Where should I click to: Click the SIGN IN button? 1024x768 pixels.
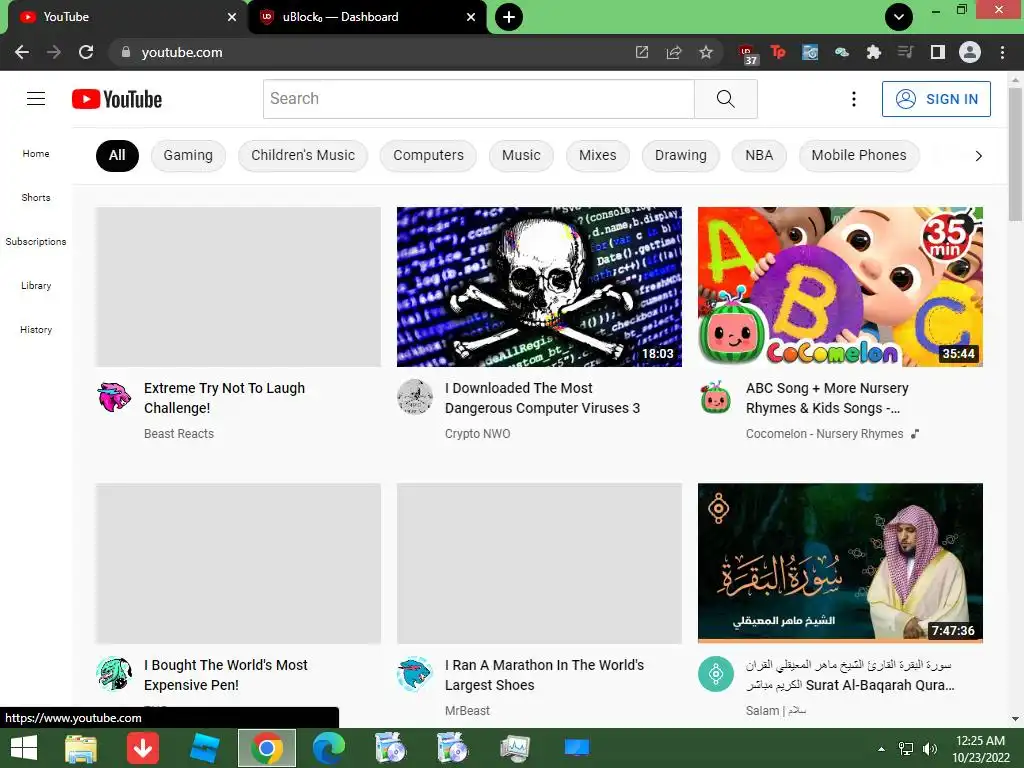tap(936, 99)
